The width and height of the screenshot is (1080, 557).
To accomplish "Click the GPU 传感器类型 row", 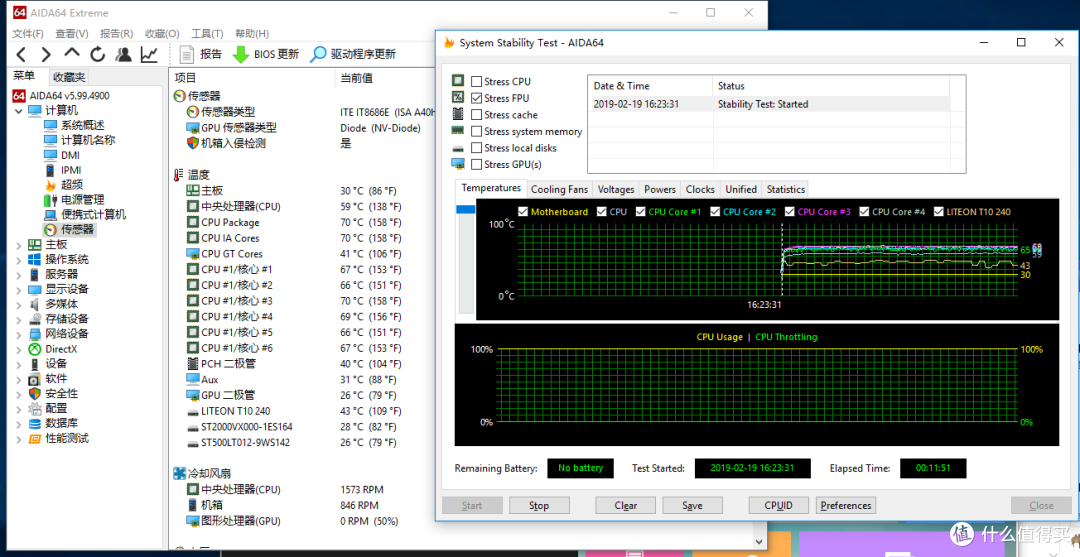I will pyautogui.click(x=231, y=127).
